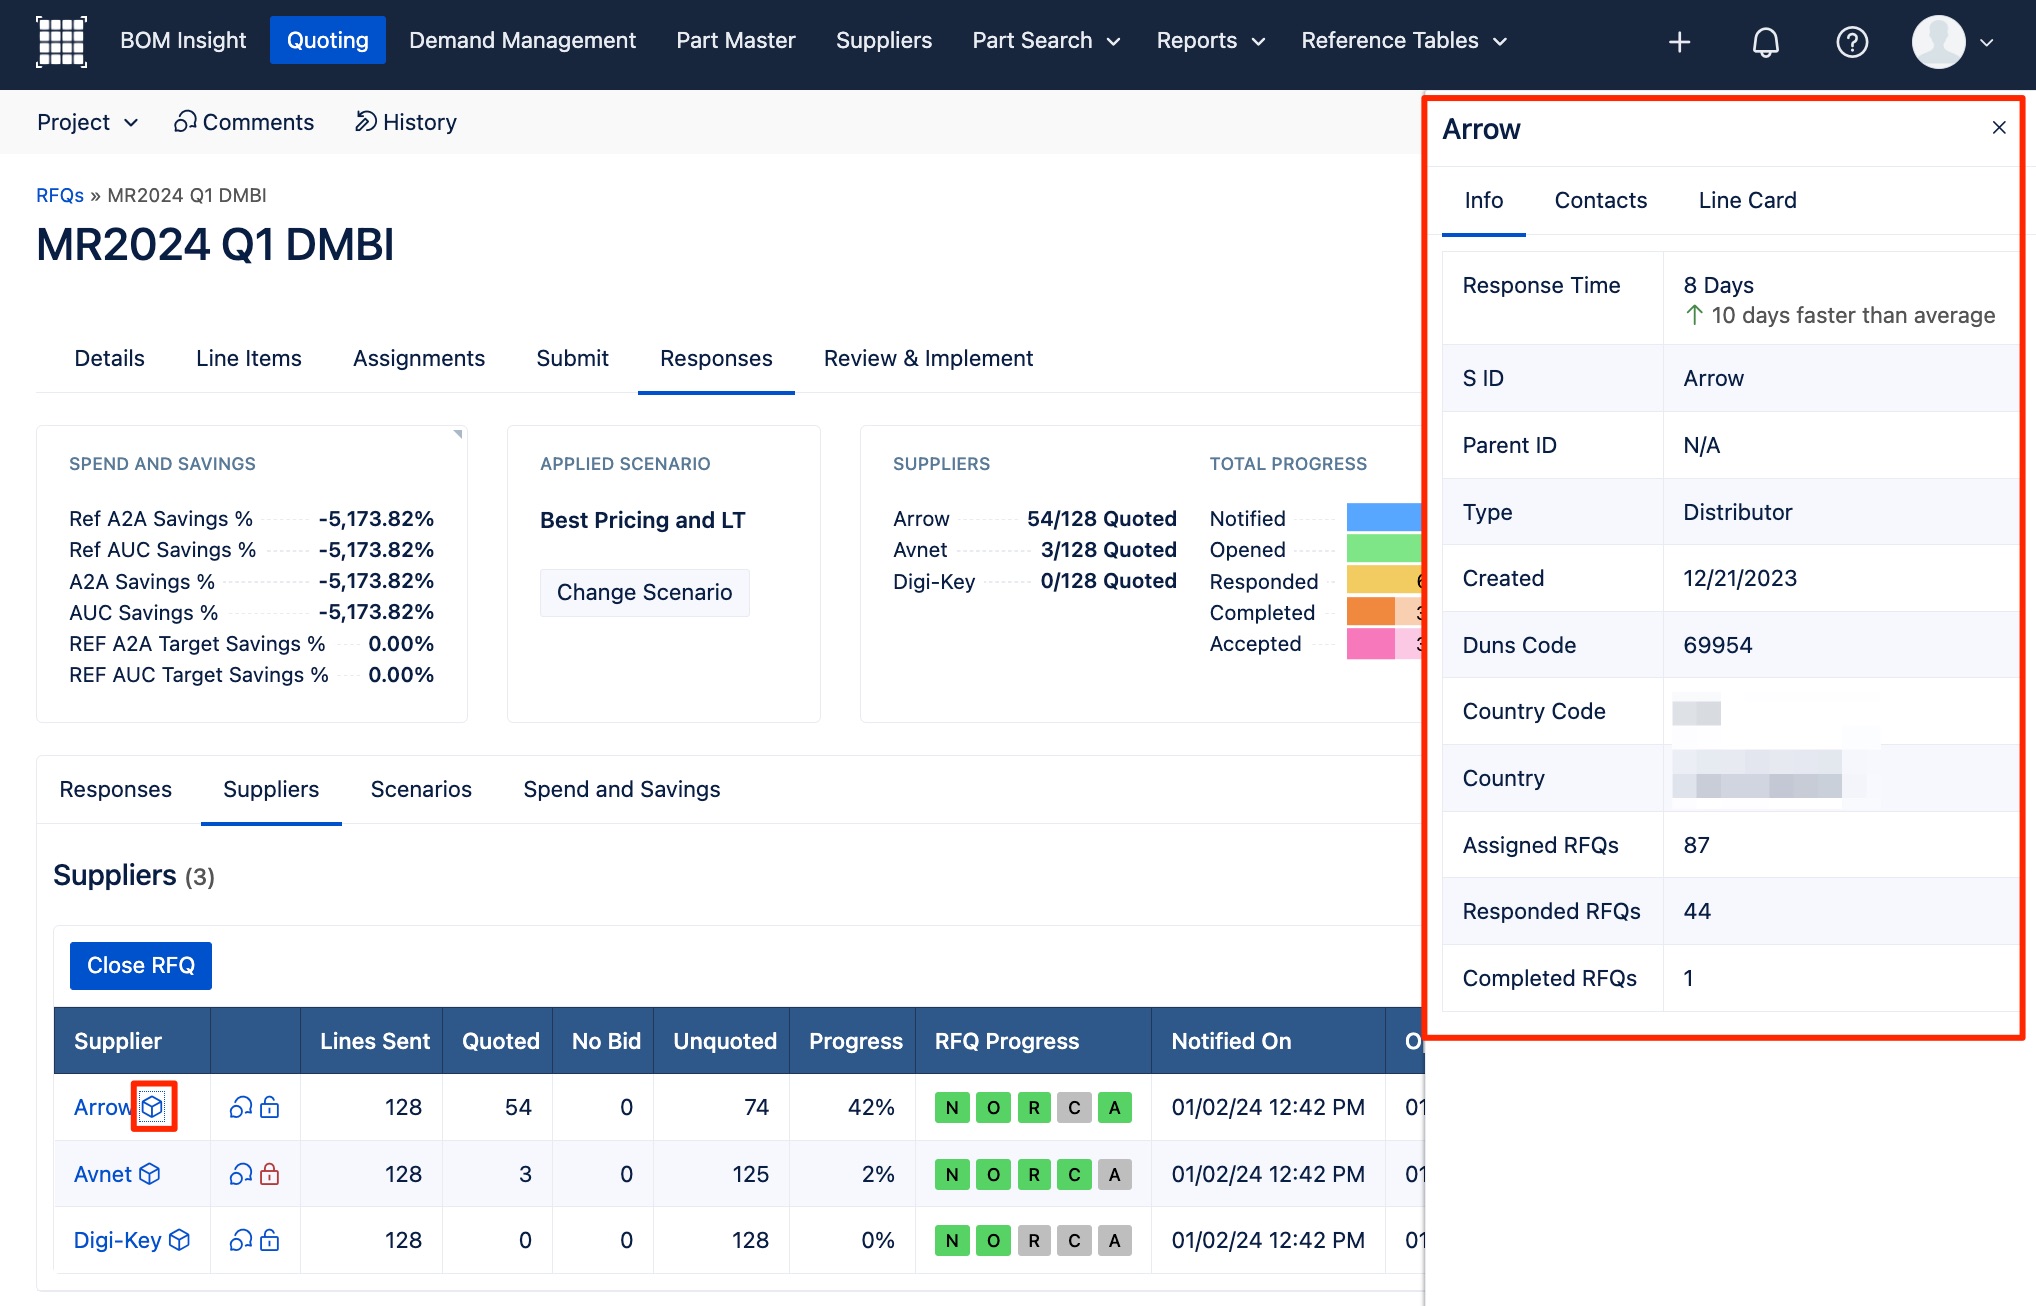Select Info tab in Arrow panel
2036x1306 pixels.
tap(1483, 200)
